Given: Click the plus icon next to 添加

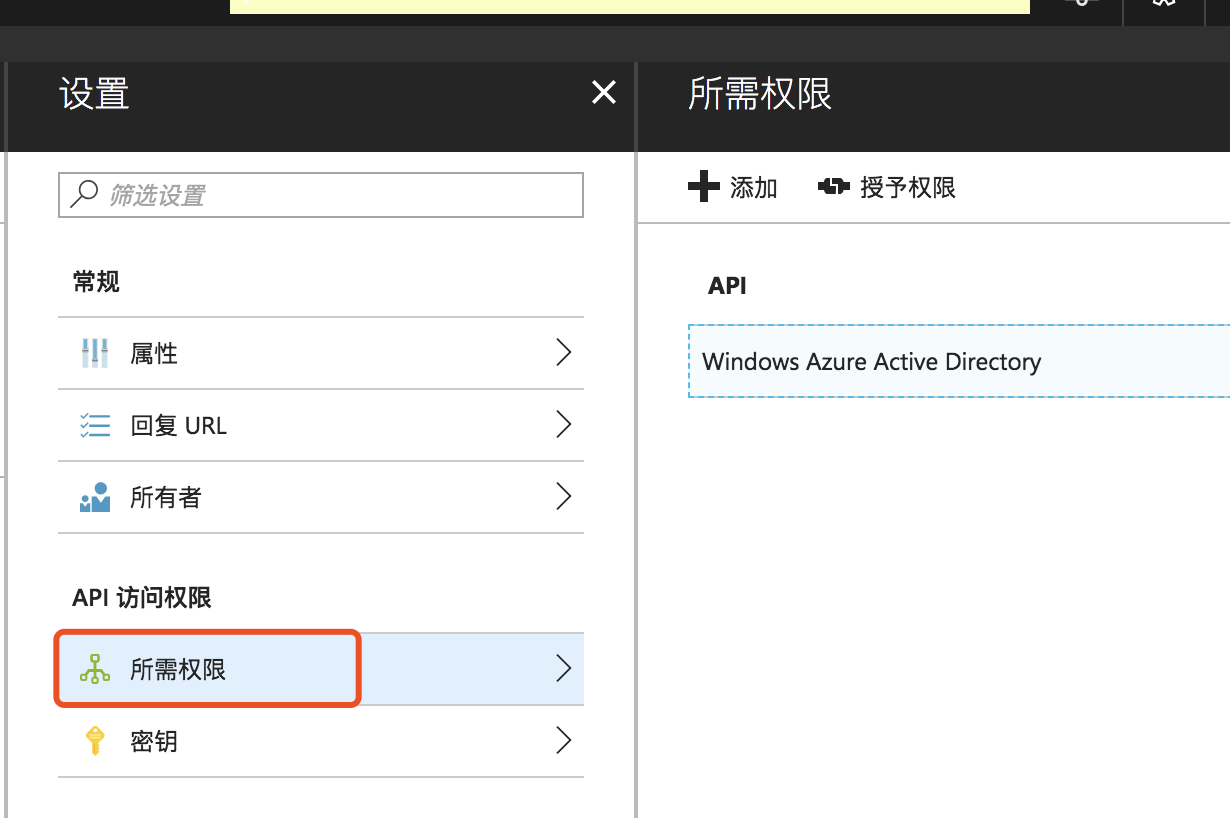Looking at the screenshot, I should [704, 187].
